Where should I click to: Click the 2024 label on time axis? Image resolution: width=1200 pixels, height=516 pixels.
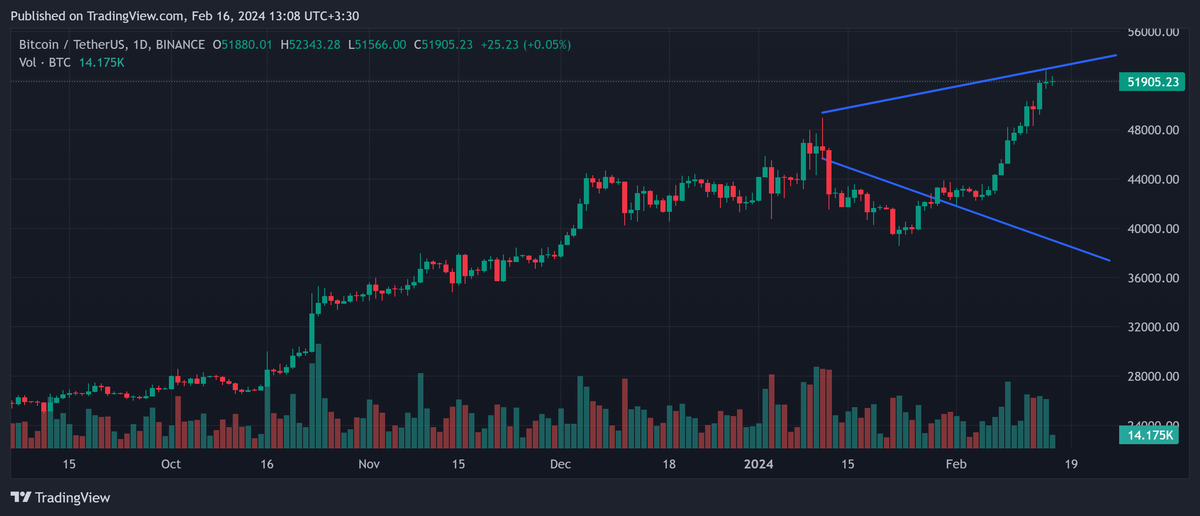[760, 464]
